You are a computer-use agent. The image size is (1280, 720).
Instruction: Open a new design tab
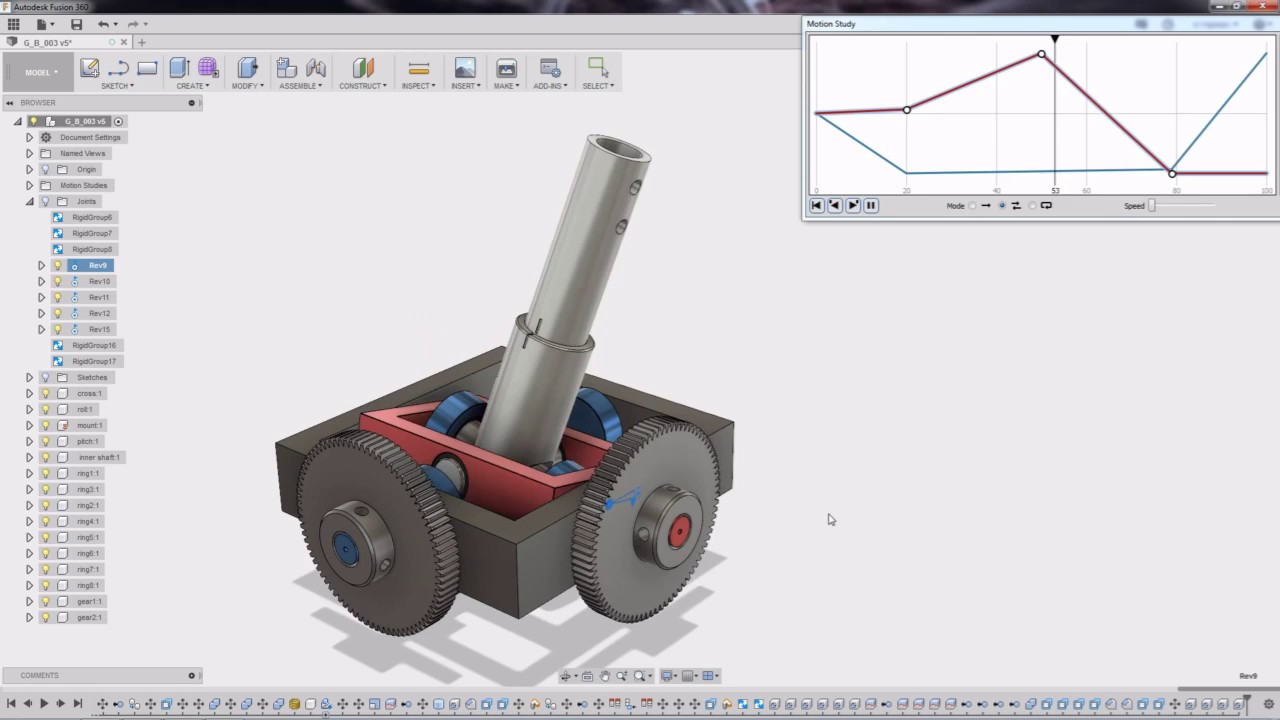[141, 42]
